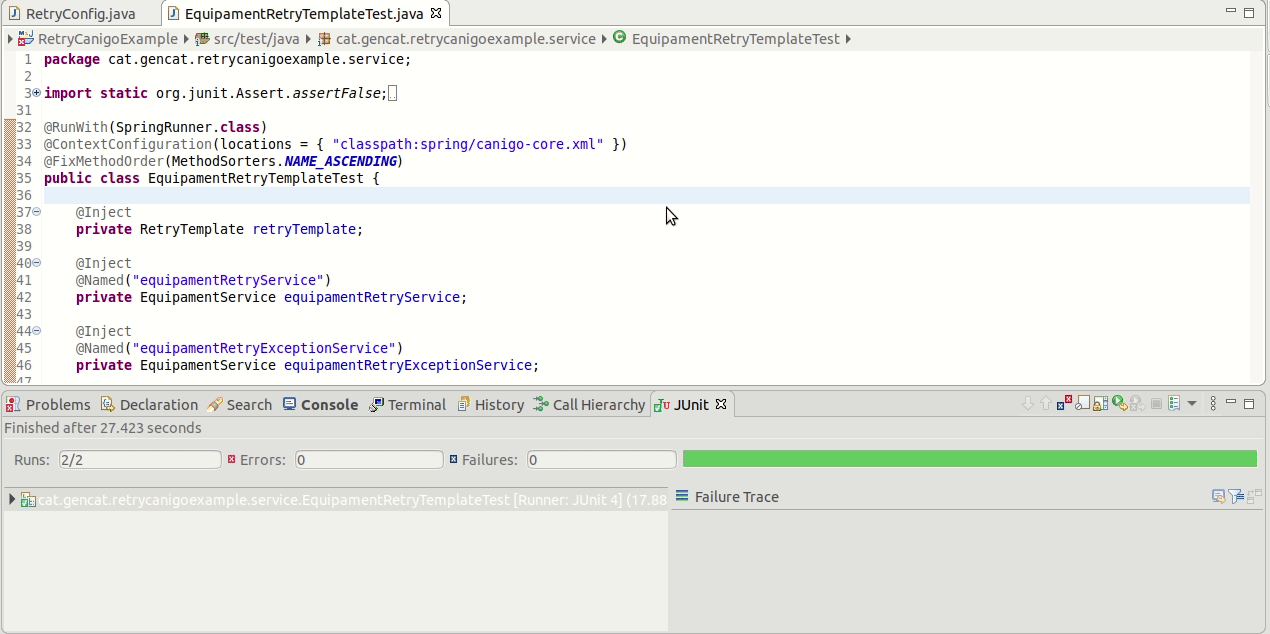
Task: Click Show Stack Trace in Console icon
Action: (1219, 496)
